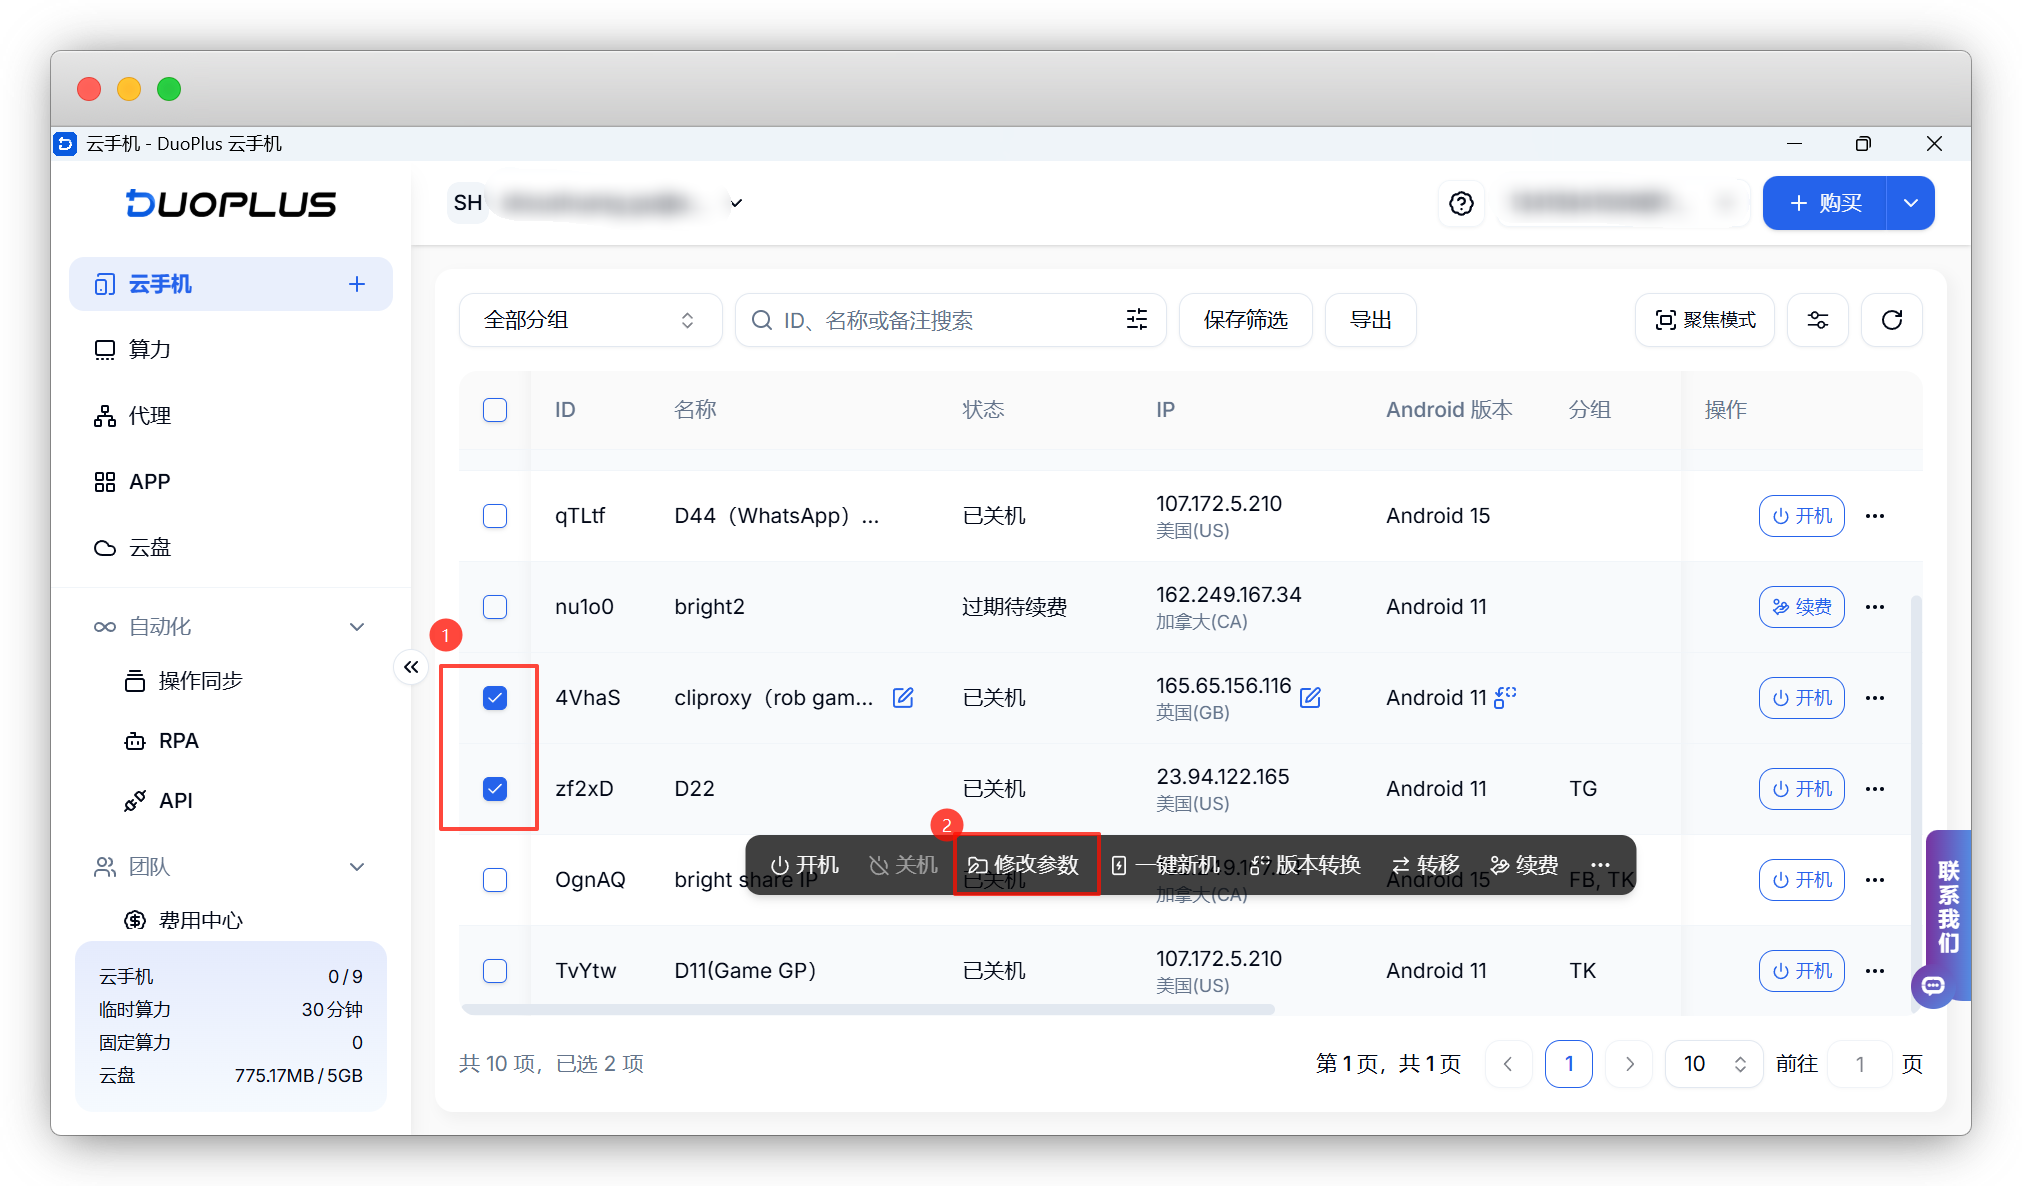This screenshot has width=2022, height=1186.
Task: Open the 全部分组 group dropdown
Action: click(x=590, y=320)
